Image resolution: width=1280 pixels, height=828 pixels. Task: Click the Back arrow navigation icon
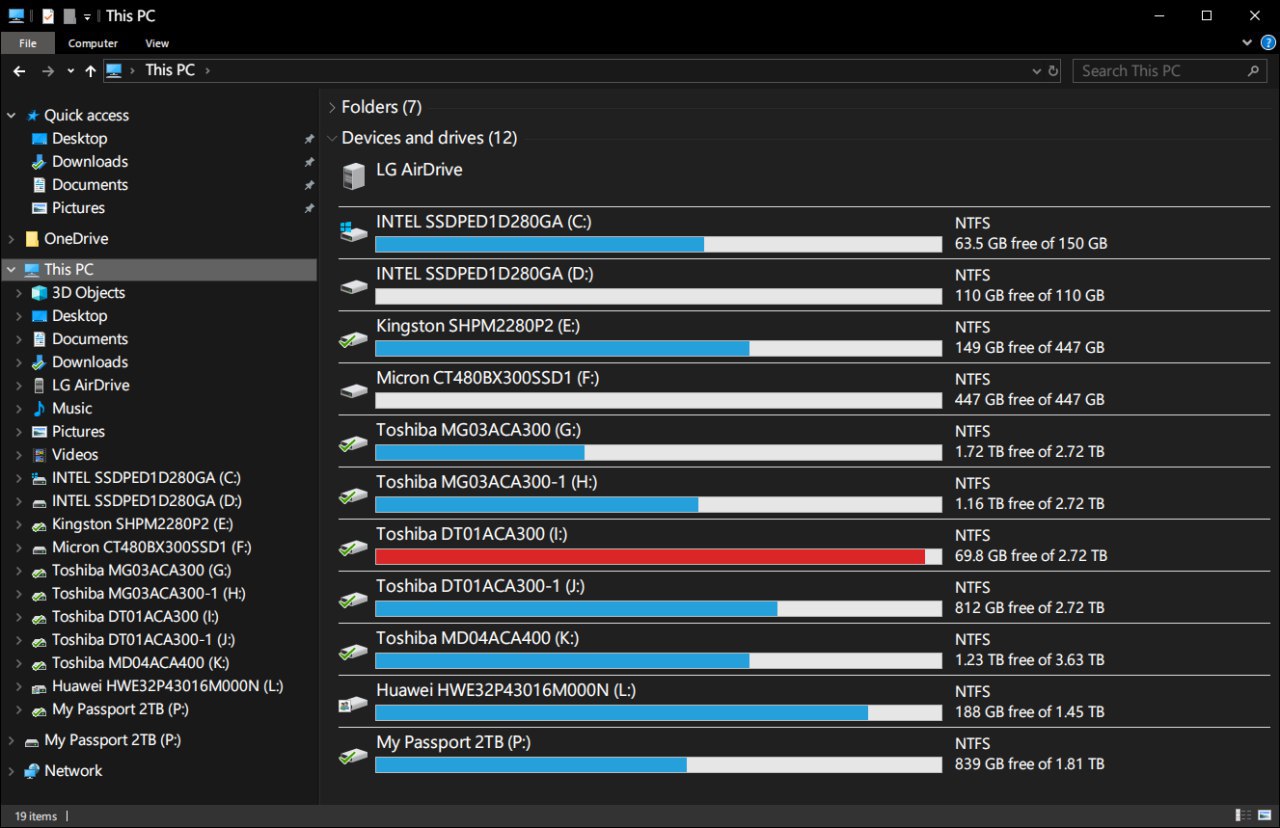19,71
